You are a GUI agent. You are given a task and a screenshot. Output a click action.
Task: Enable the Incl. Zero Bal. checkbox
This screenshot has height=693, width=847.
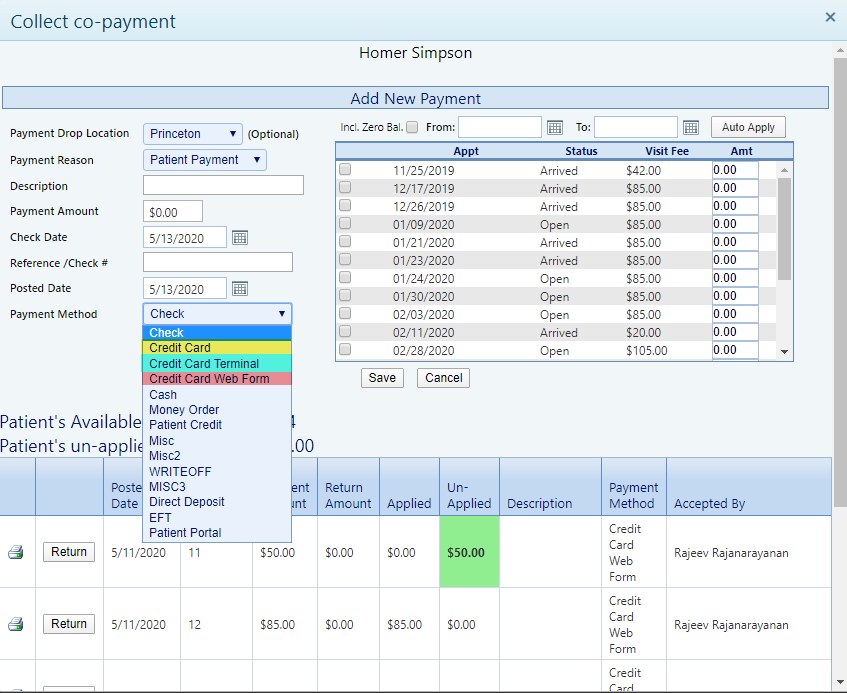(x=413, y=128)
